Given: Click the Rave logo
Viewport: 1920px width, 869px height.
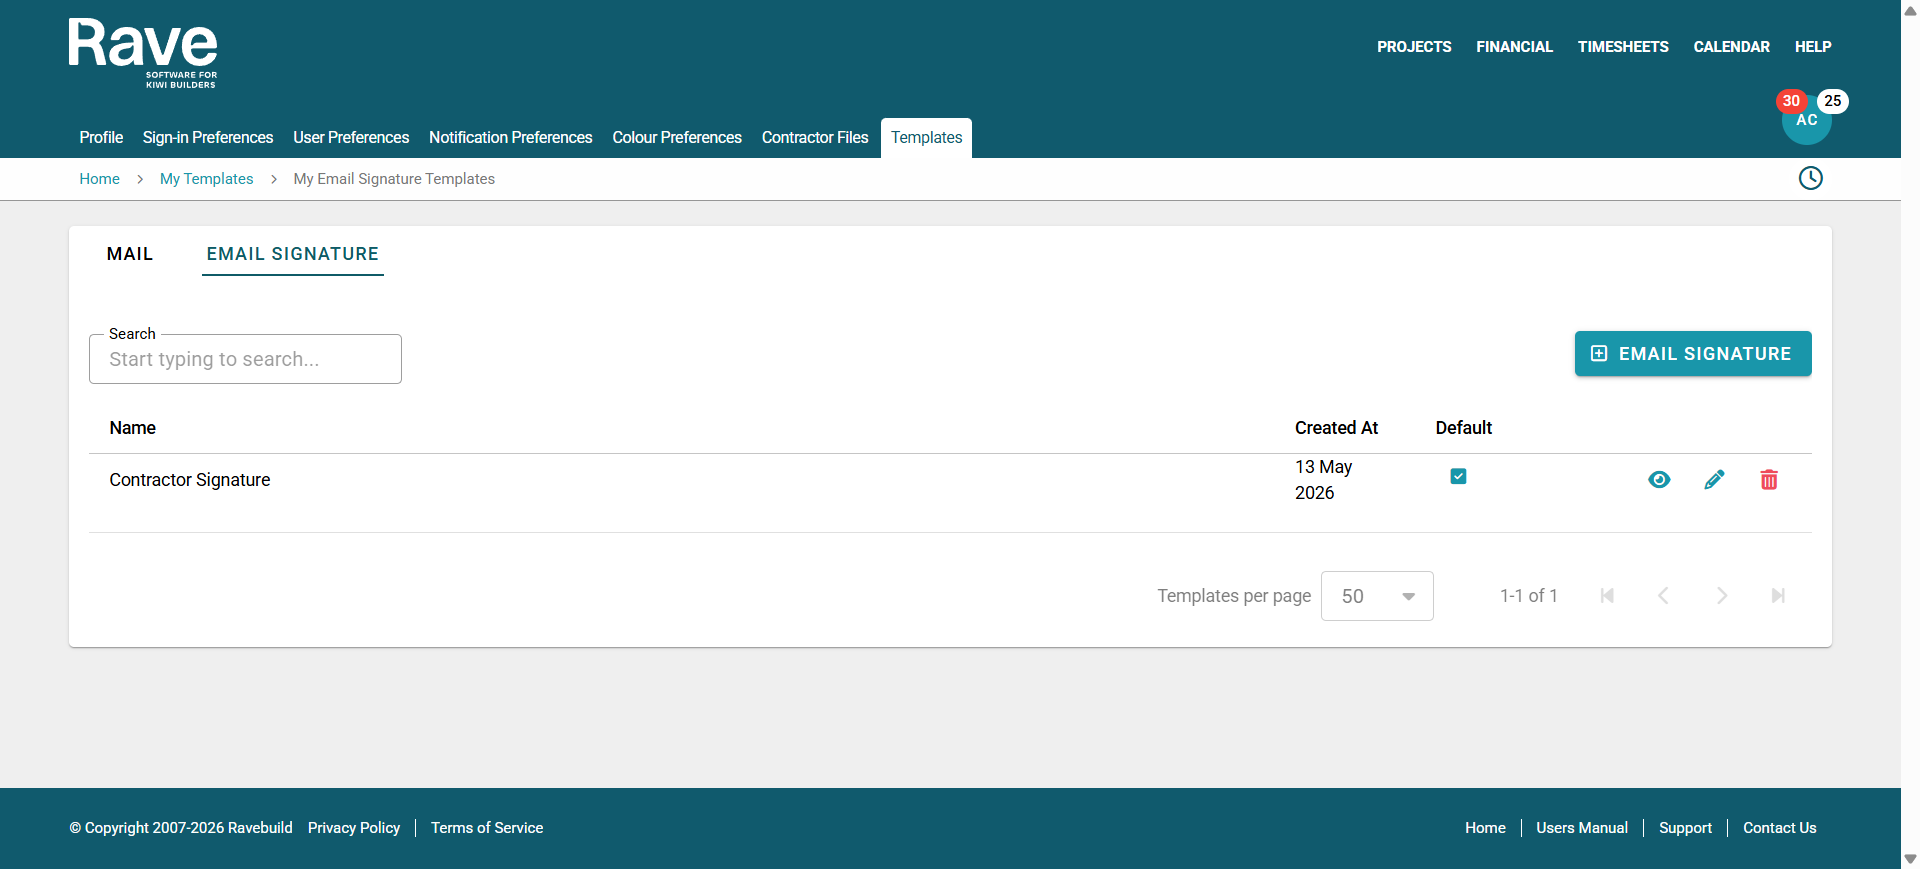Looking at the screenshot, I should 143,53.
